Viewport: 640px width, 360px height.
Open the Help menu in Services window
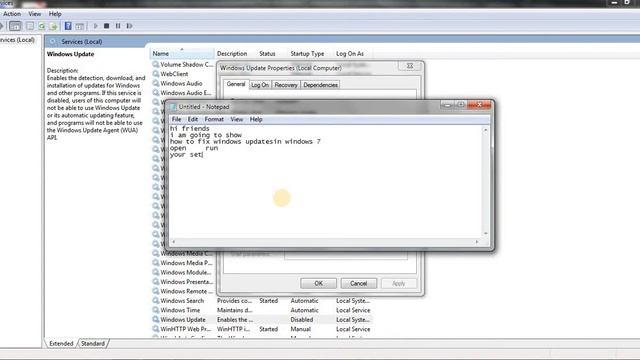(55, 14)
